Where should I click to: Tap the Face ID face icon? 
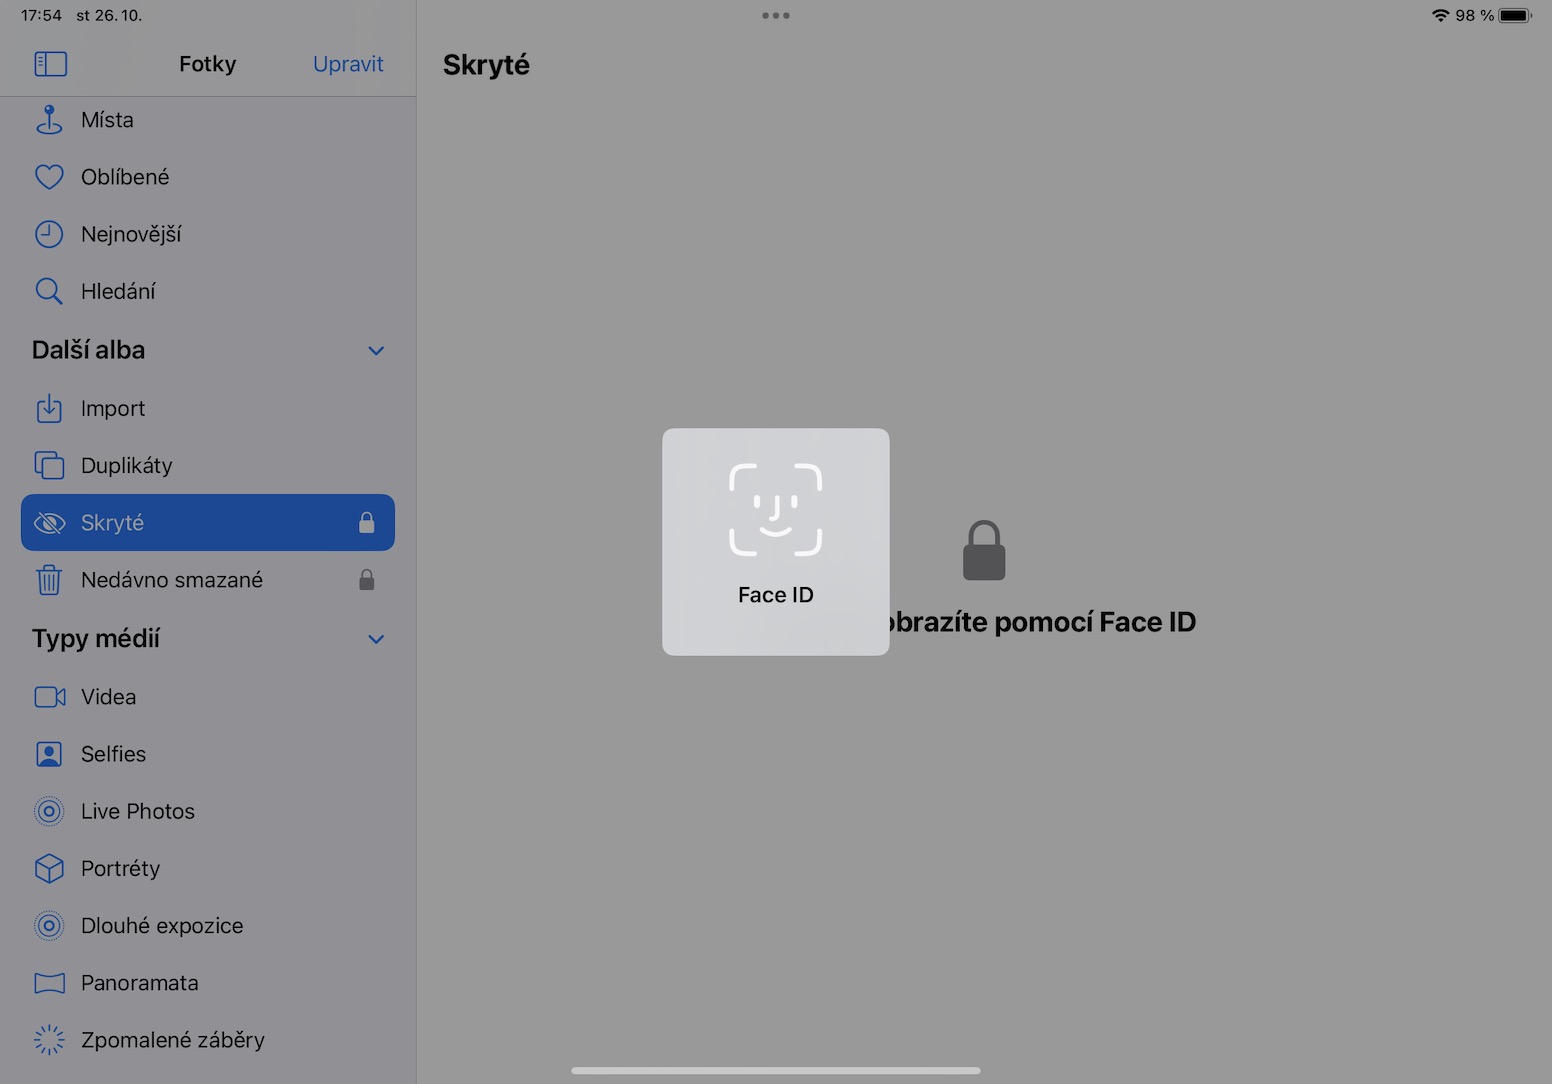tap(776, 509)
